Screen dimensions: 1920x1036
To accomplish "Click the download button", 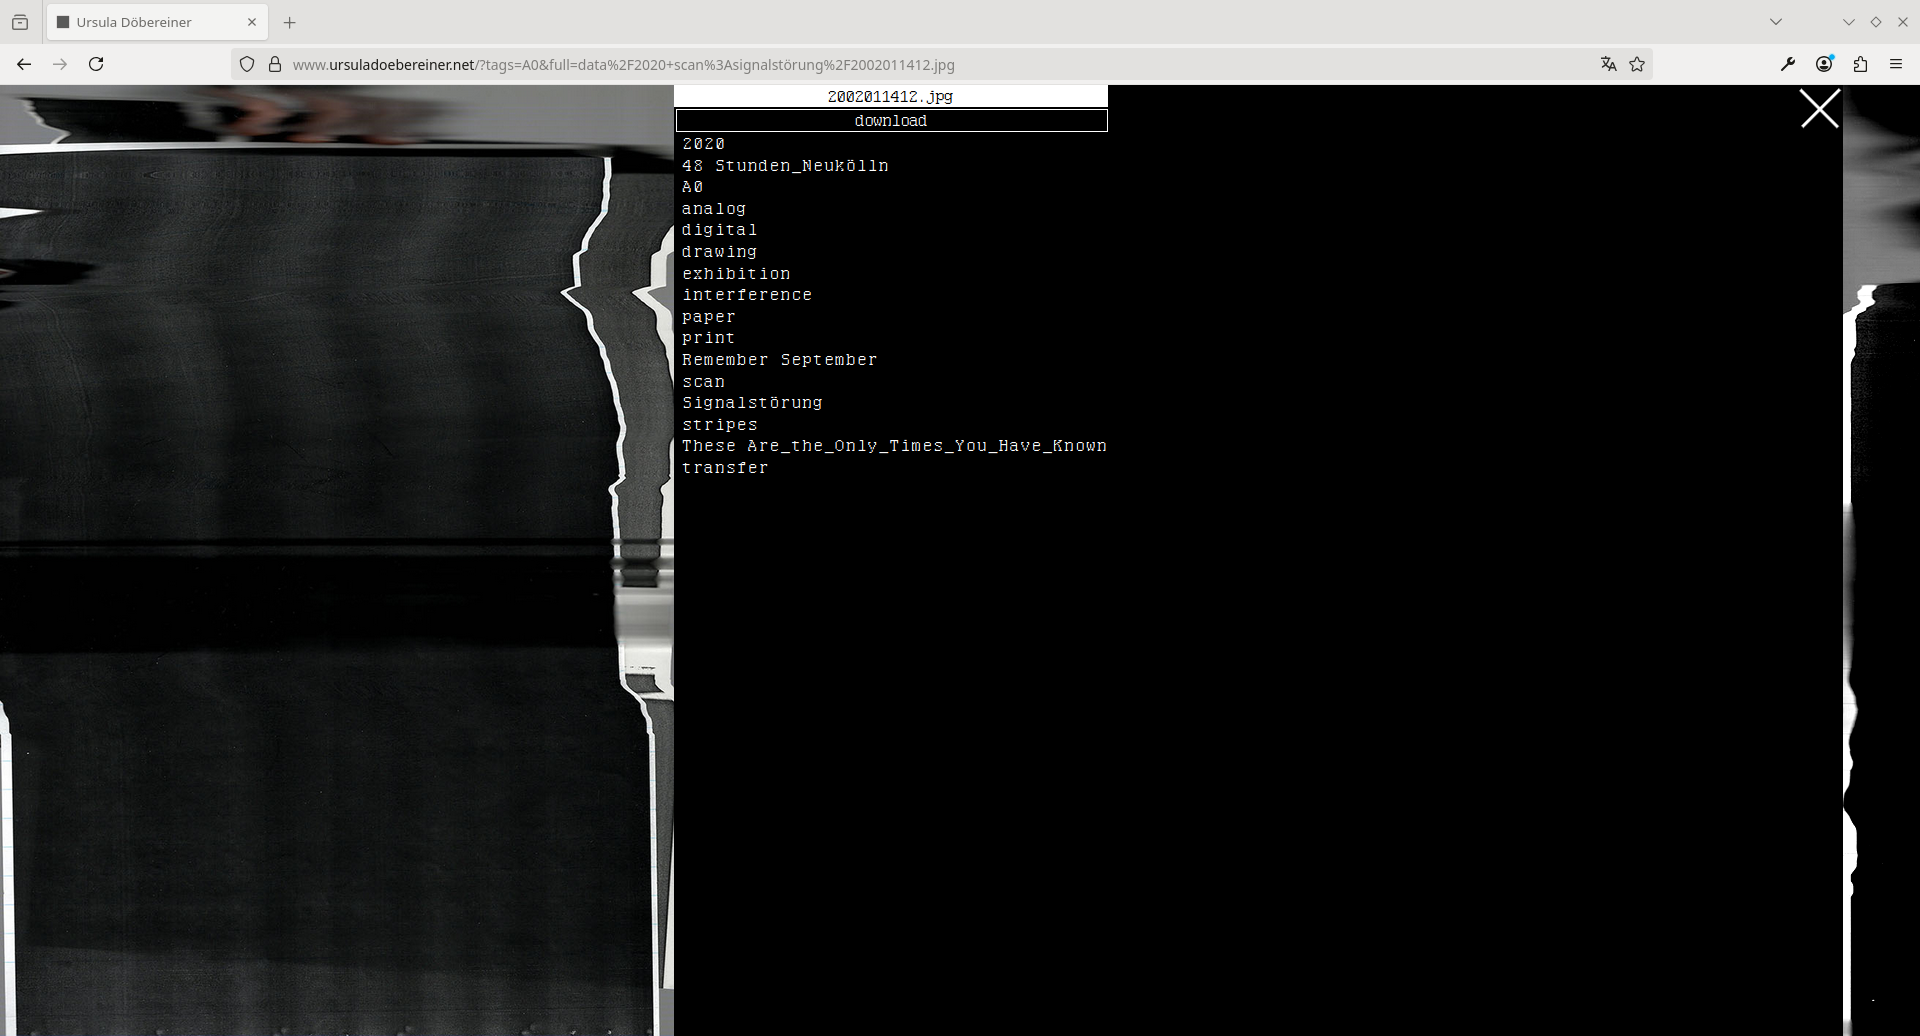I will tap(891, 121).
